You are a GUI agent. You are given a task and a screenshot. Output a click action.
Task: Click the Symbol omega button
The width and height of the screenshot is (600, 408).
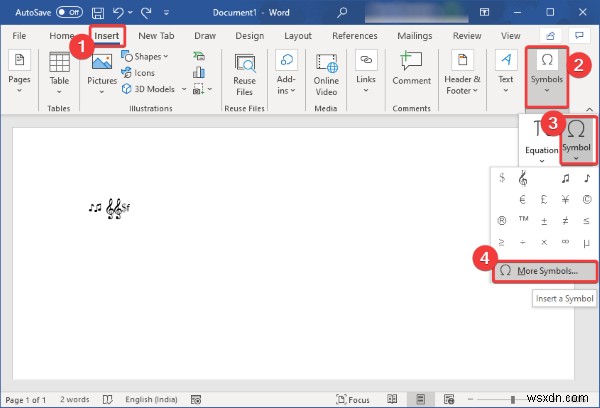pyautogui.click(x=576, y=141)
